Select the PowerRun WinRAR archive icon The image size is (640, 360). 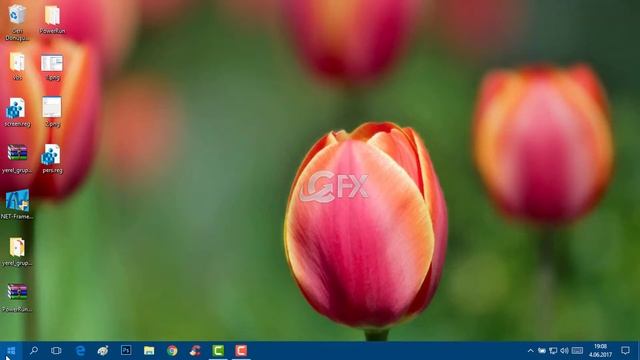pyautogui.click(x=17, y=298)
